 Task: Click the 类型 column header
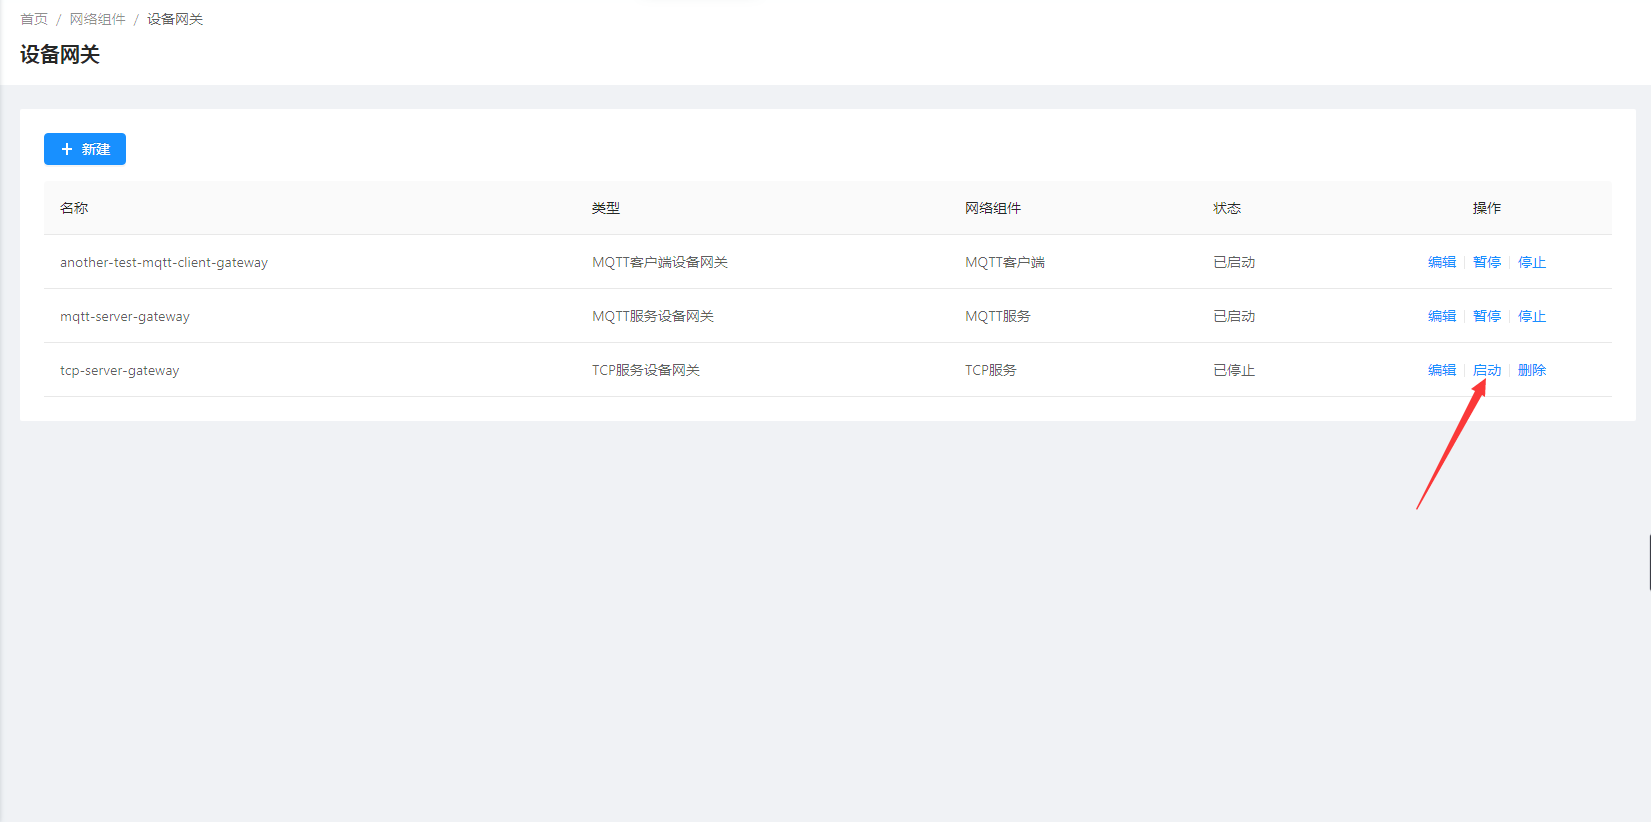click(605, 208)
